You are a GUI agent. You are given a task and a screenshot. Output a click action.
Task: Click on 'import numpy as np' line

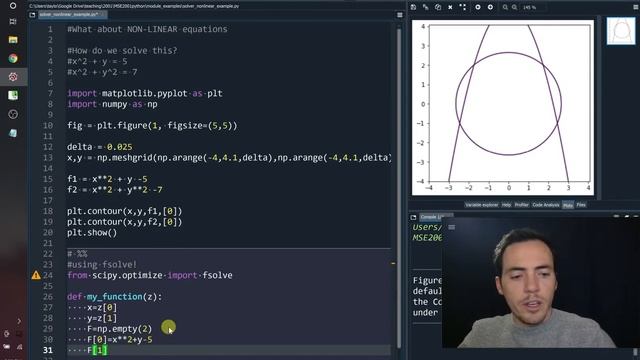click(x=112, y=104)
